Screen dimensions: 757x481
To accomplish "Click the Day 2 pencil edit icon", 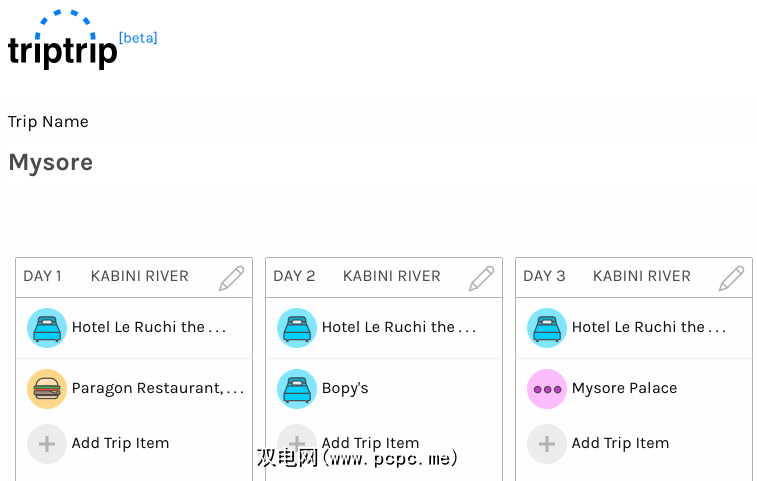I will click(481, 278).
